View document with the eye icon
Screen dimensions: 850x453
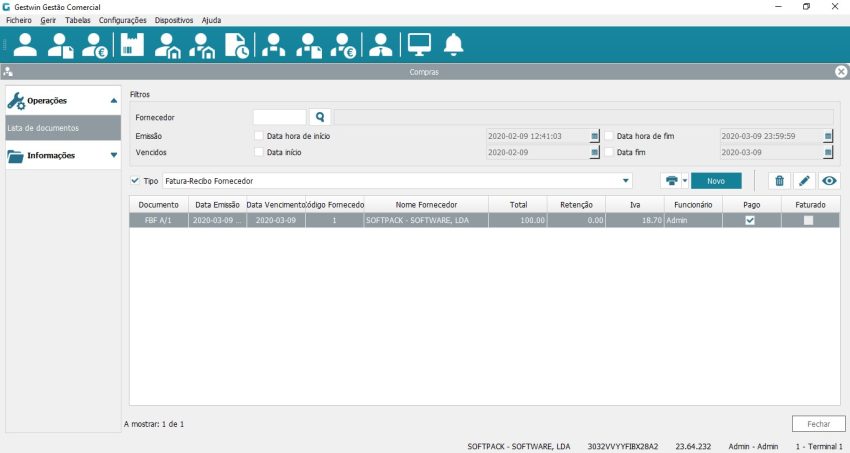tap(829, 181)
